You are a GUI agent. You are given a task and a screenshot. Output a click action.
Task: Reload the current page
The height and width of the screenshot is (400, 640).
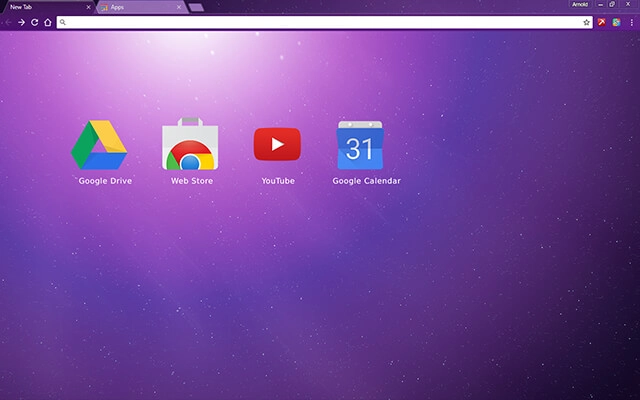tap(35, 22)
